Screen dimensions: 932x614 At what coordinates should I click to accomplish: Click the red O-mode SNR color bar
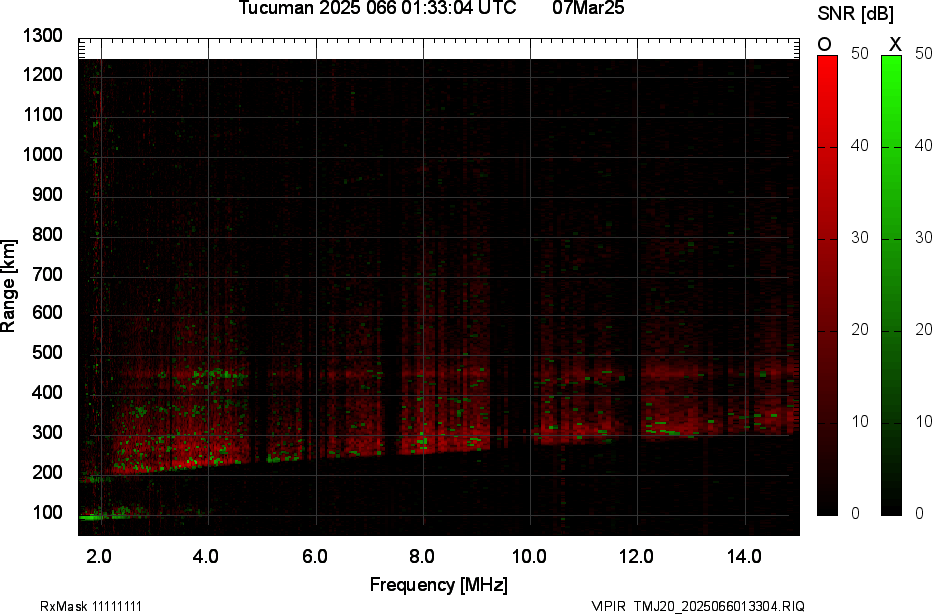pos(828,285)
